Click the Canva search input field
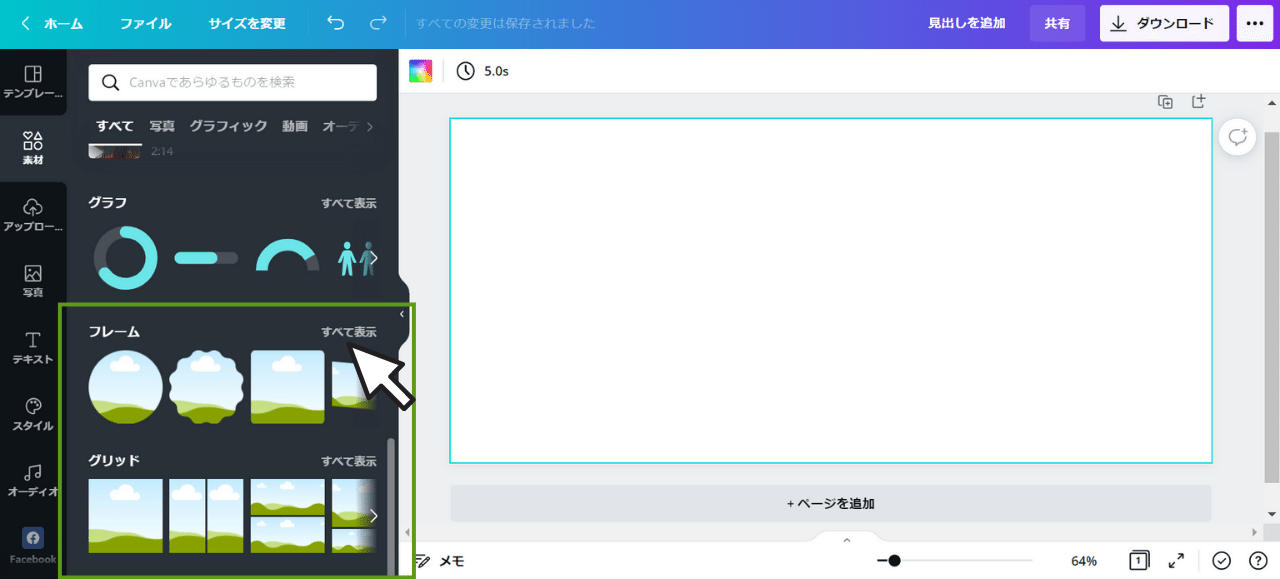 (x=233, y=82)
